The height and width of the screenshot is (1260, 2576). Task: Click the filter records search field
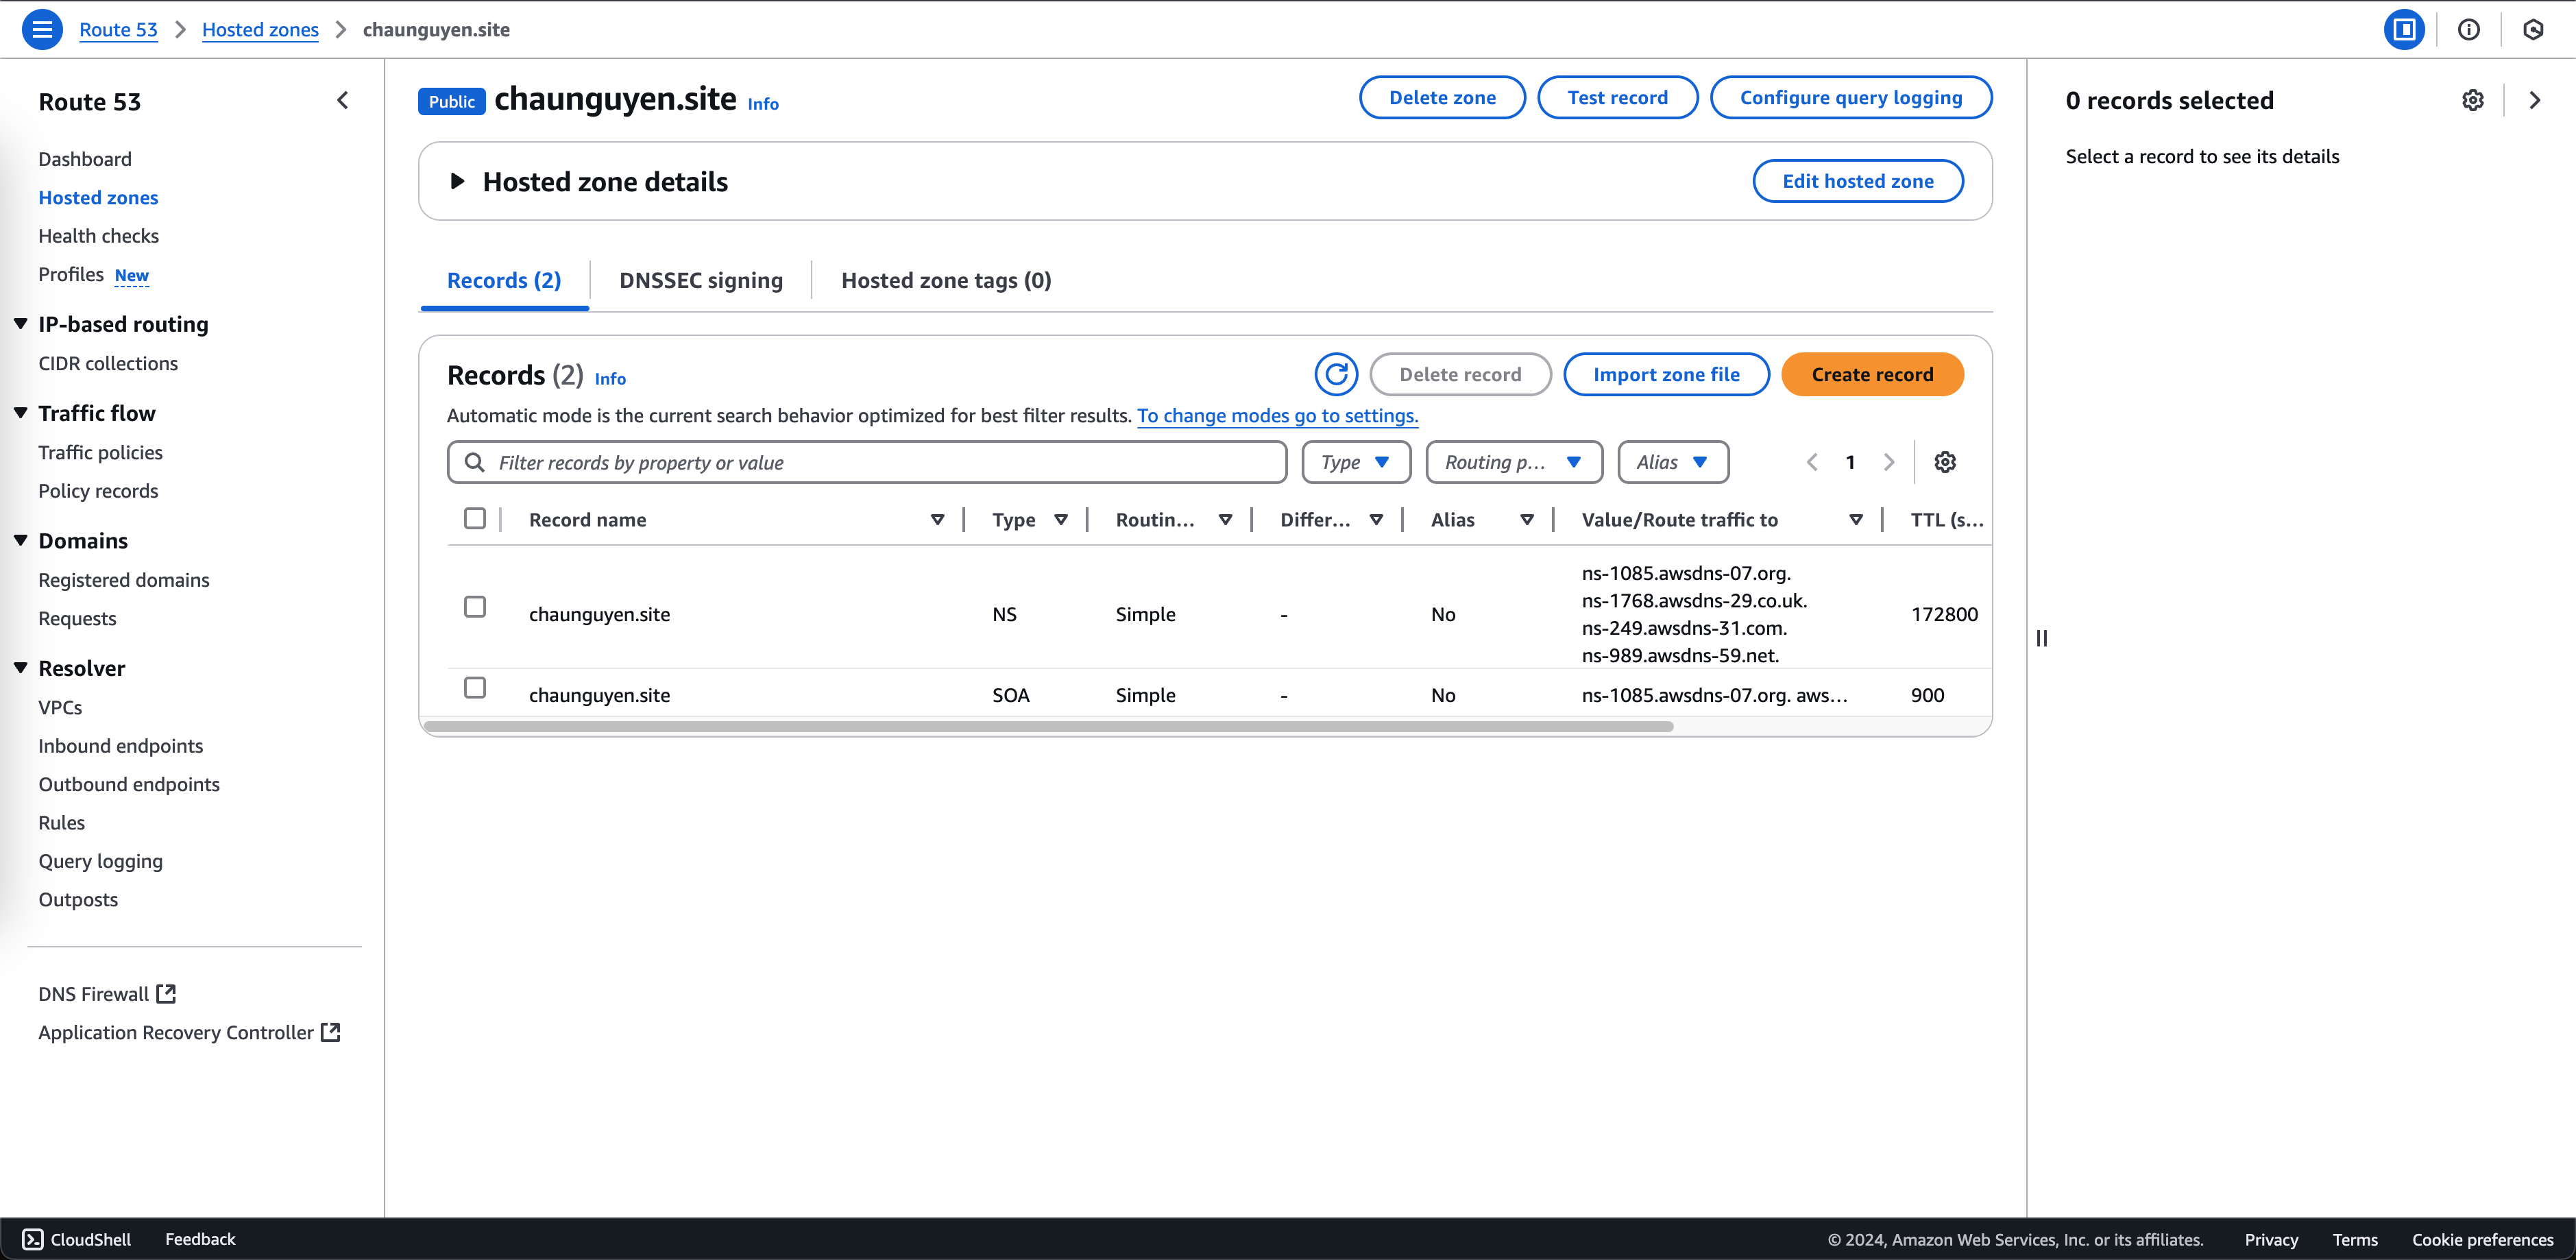coord(867,462)
